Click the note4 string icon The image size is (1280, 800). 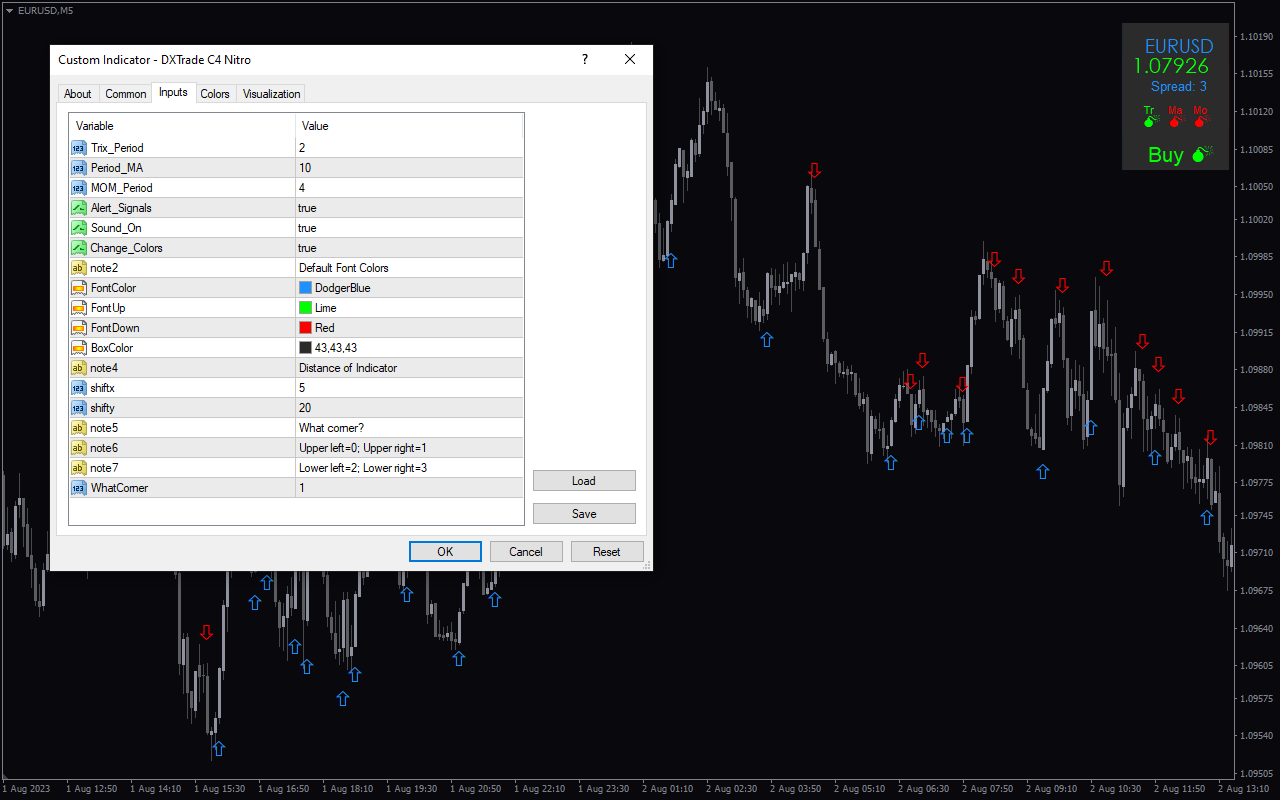click(x=79, y=368)
